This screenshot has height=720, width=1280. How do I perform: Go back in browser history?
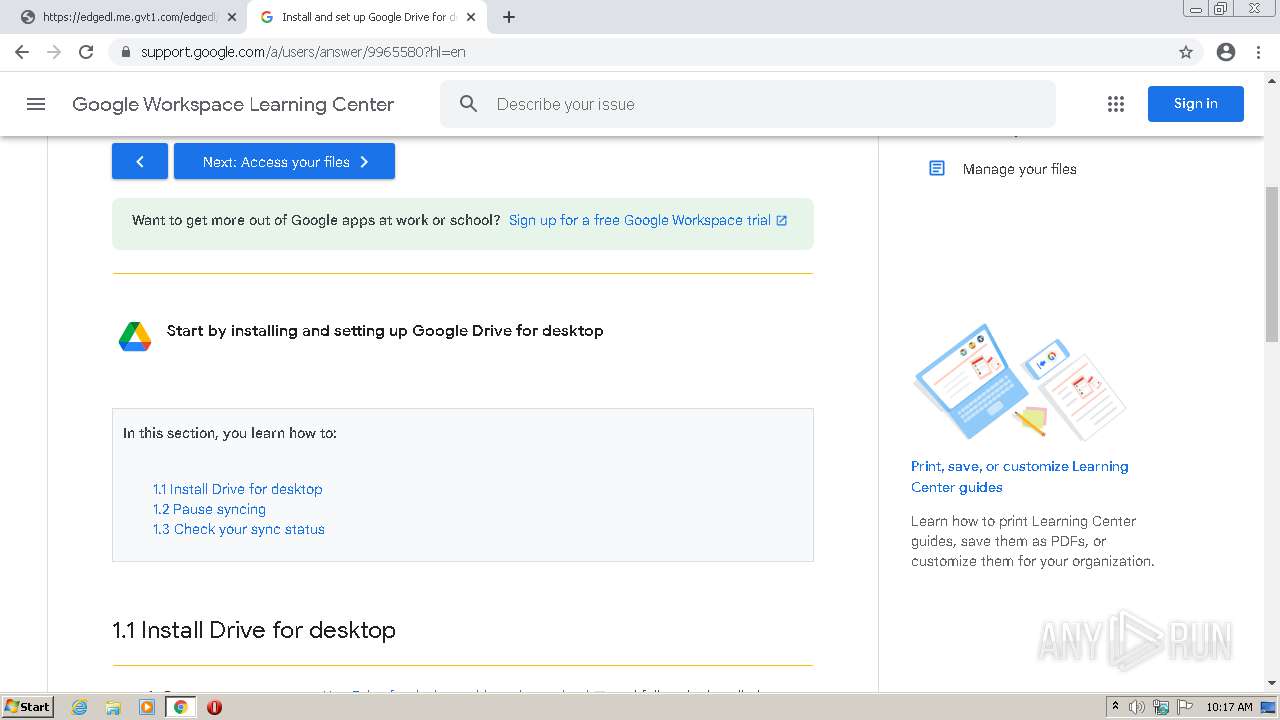[x=22, y=52]
